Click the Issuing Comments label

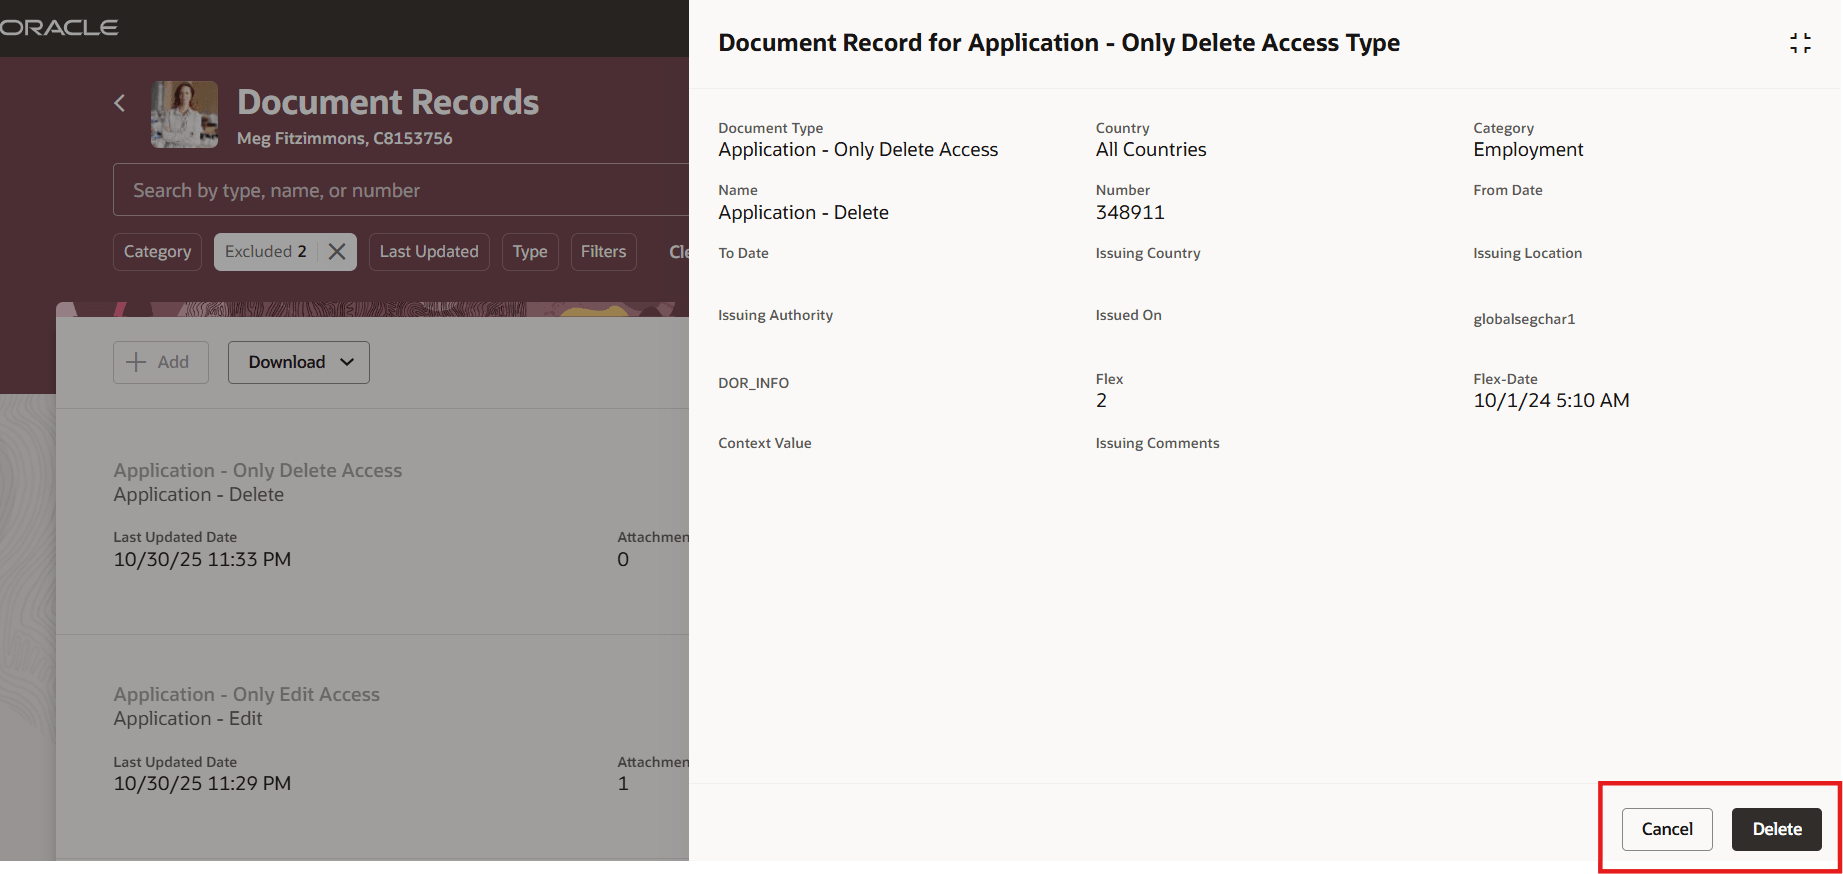coord(1157,443)
